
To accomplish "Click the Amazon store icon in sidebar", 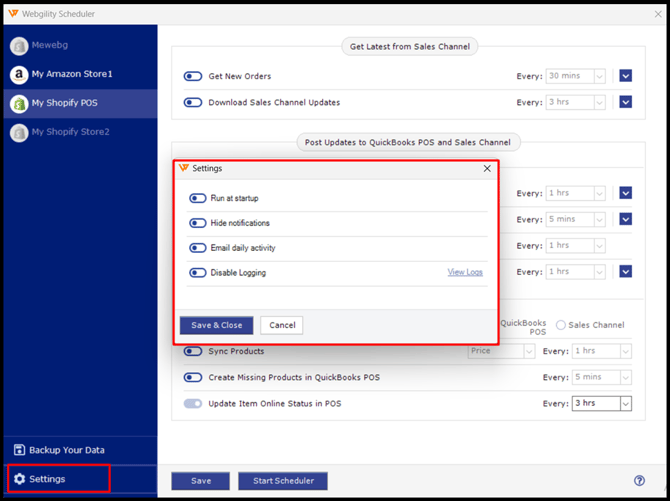I will click(19, 74).
